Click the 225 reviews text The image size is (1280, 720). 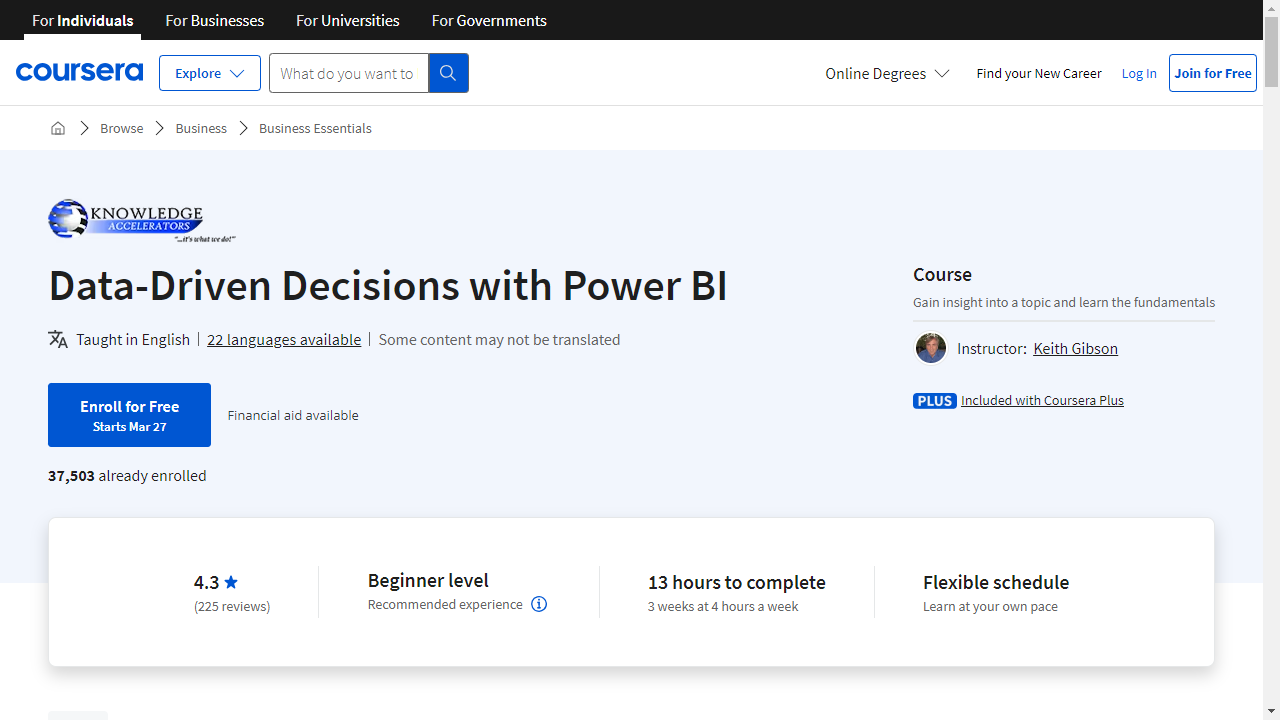coord(232,606)
